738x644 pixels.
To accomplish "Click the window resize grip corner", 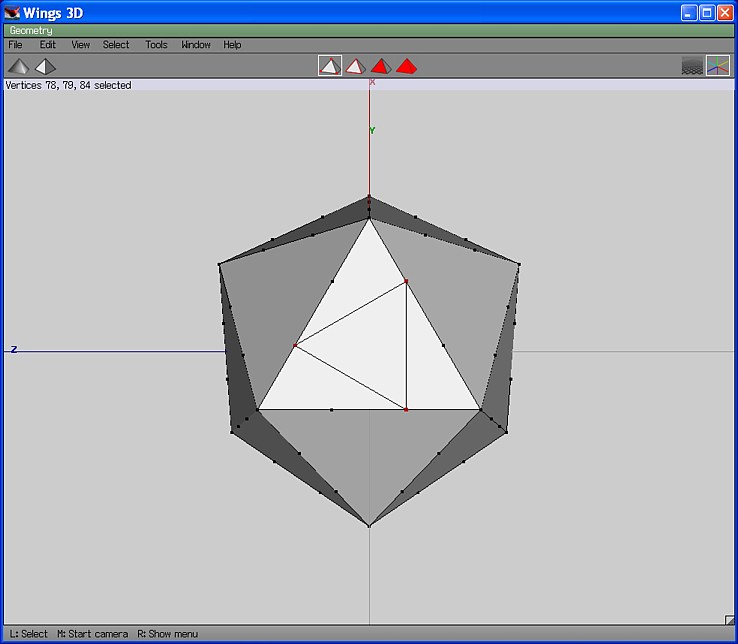I will 729,620.
